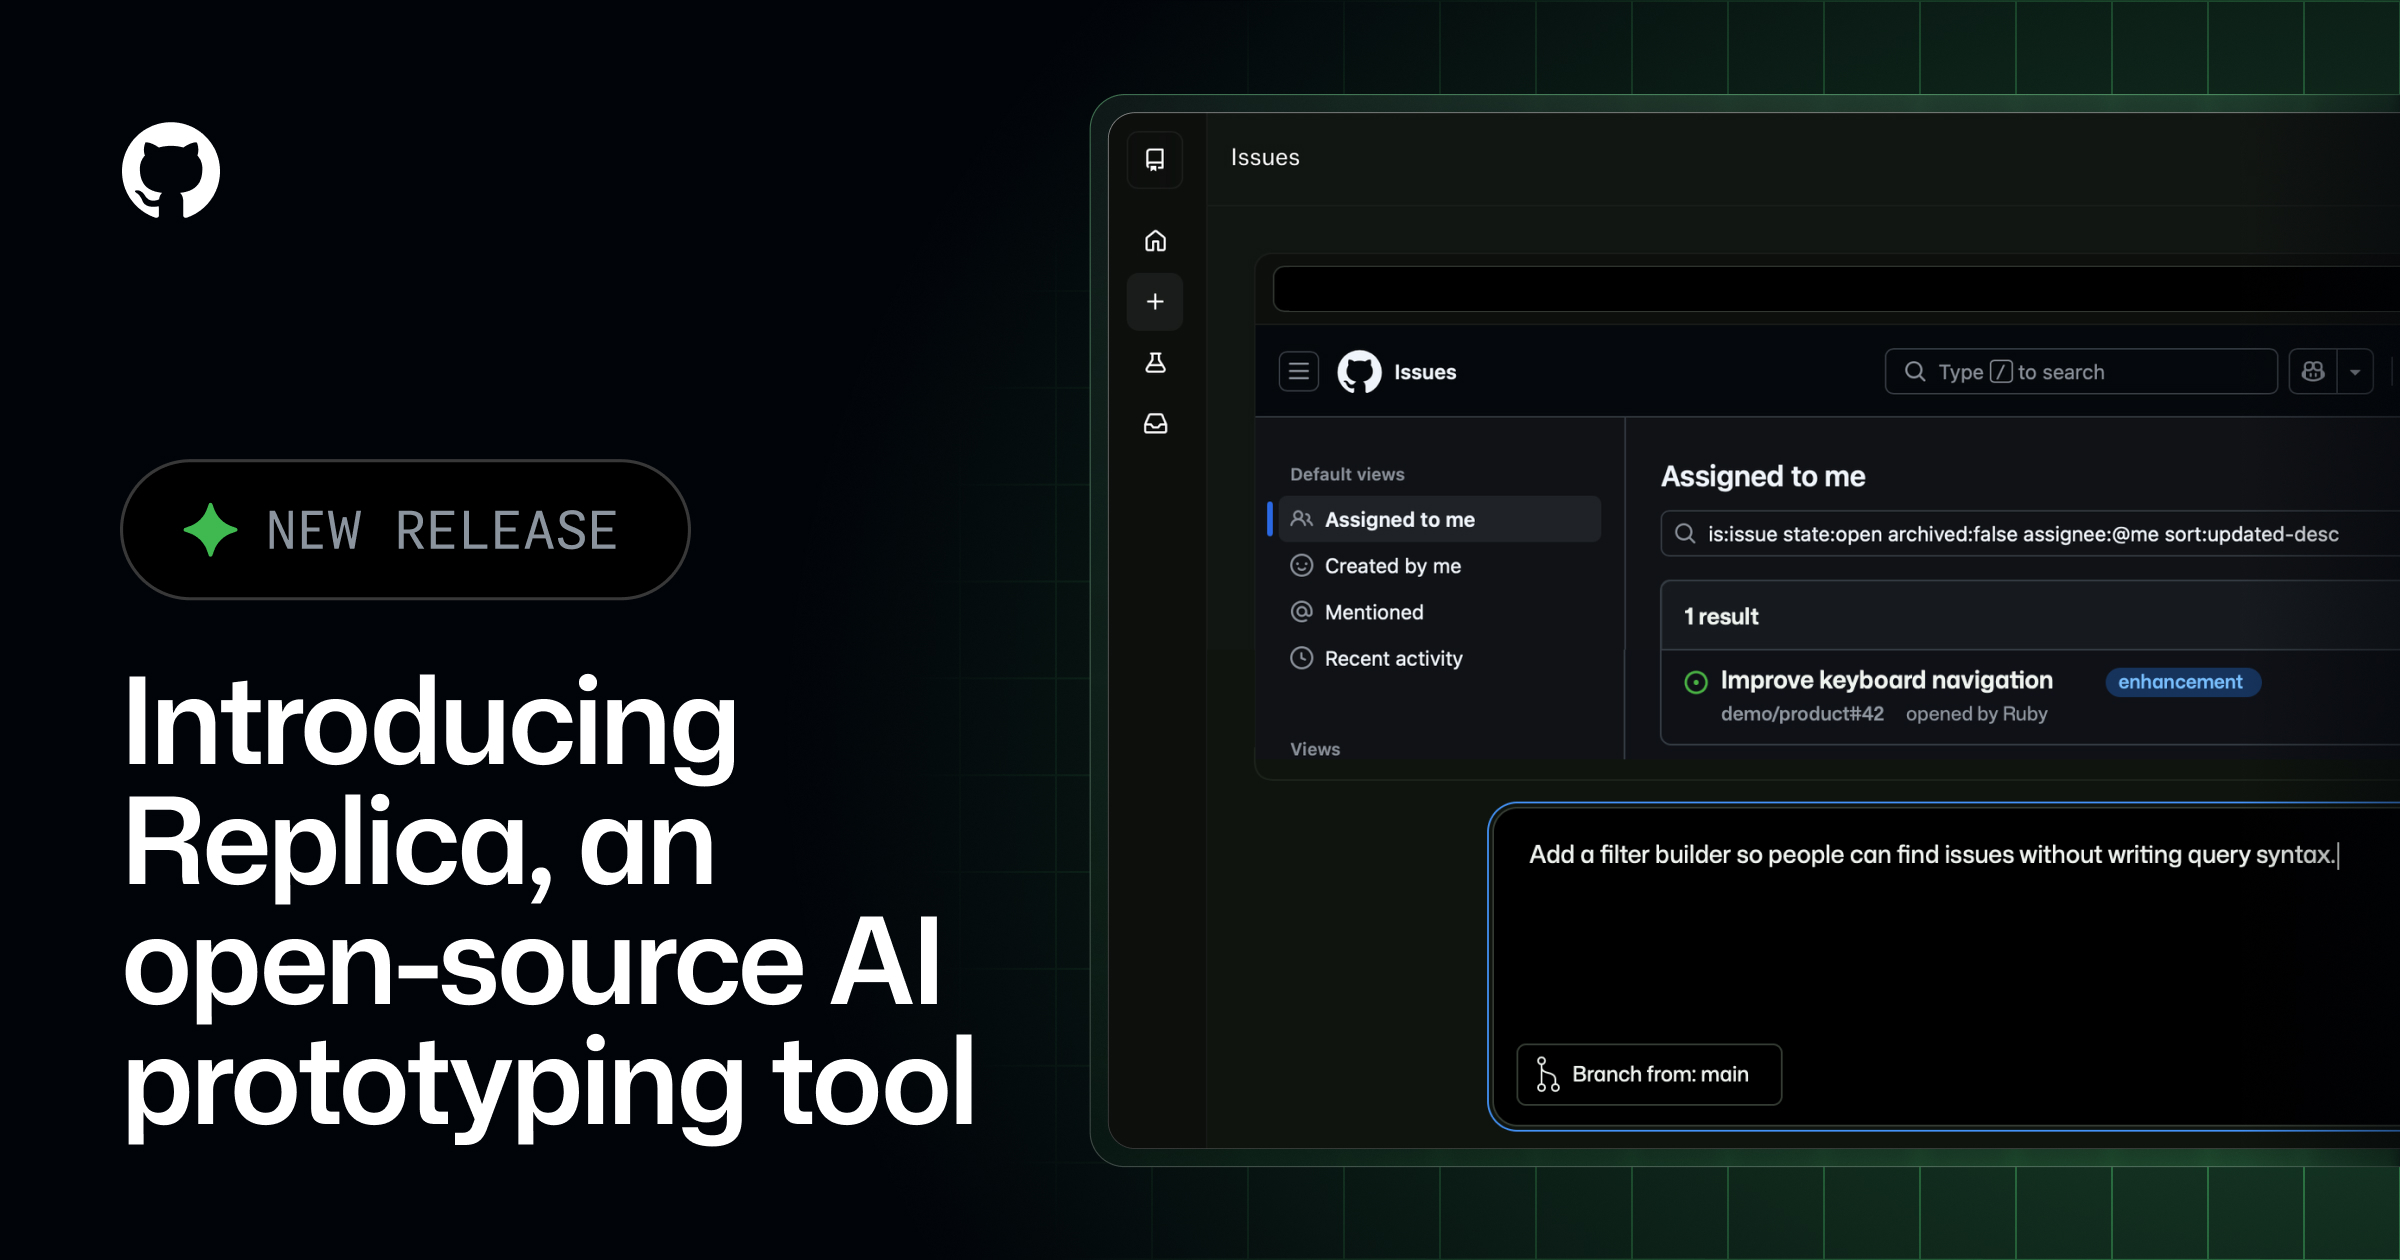
Task: Toggle the hamburger menu beside Issues
Action: coord(1299,372)
